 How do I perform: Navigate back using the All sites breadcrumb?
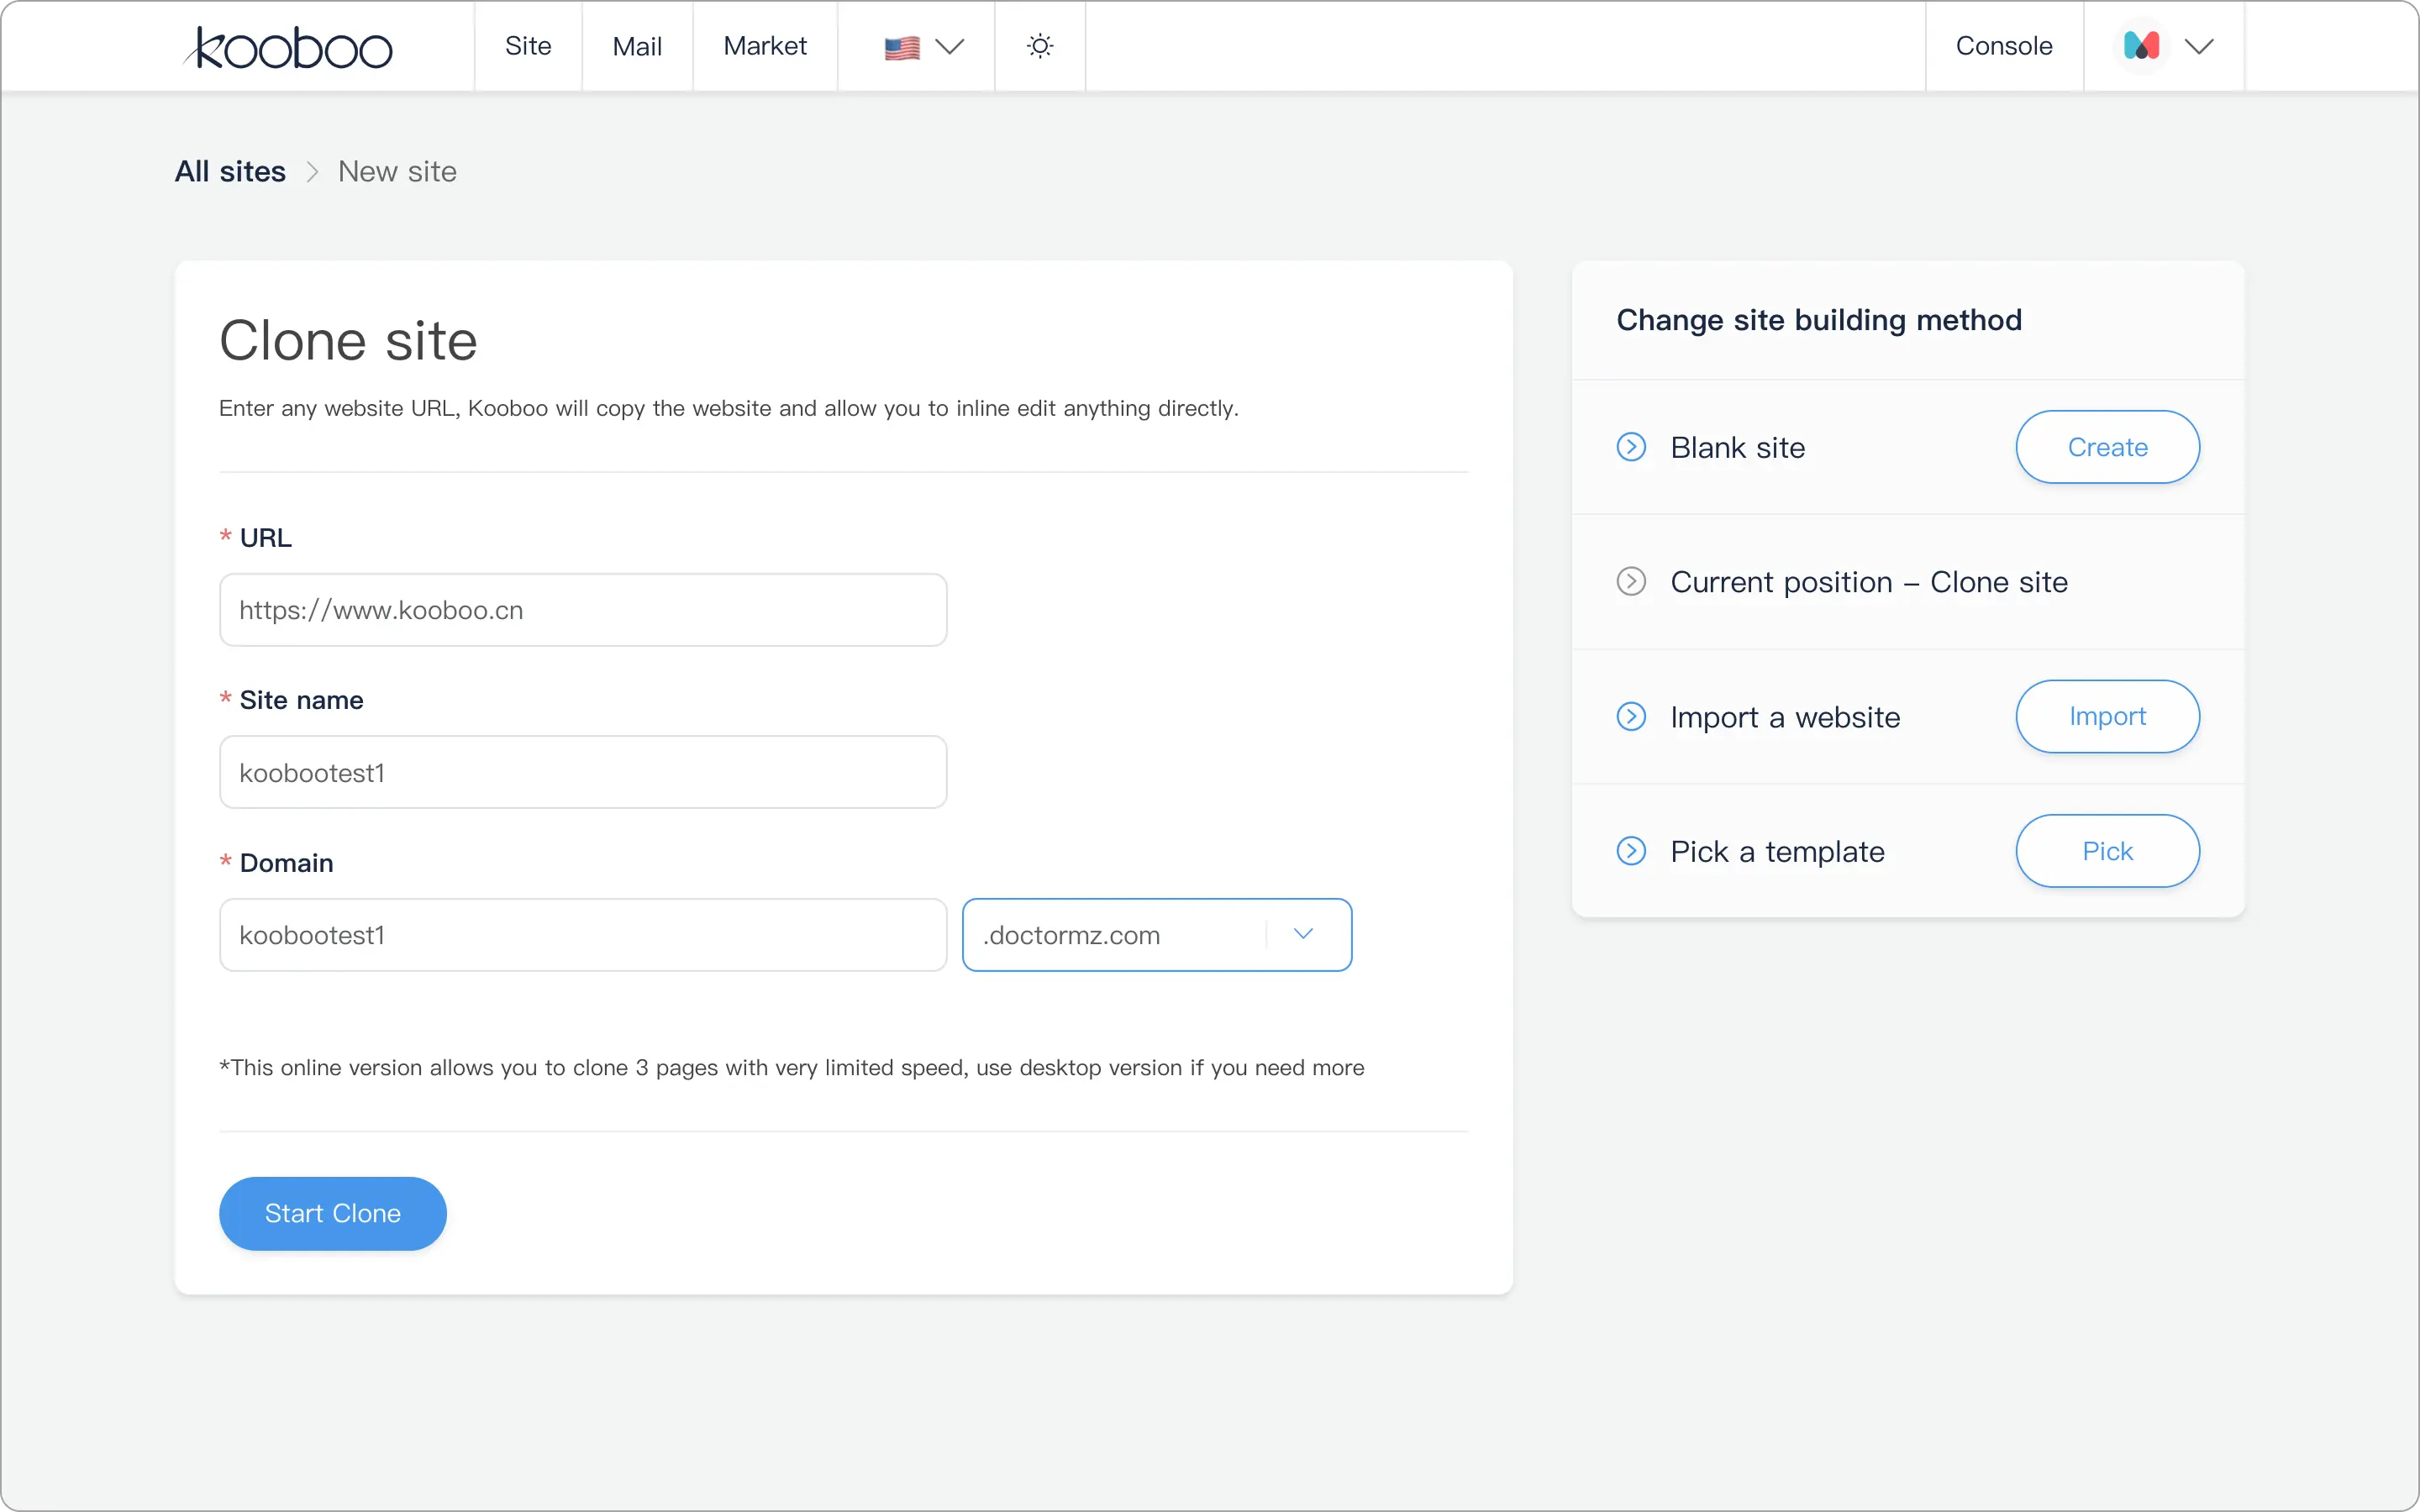(229, 171)
